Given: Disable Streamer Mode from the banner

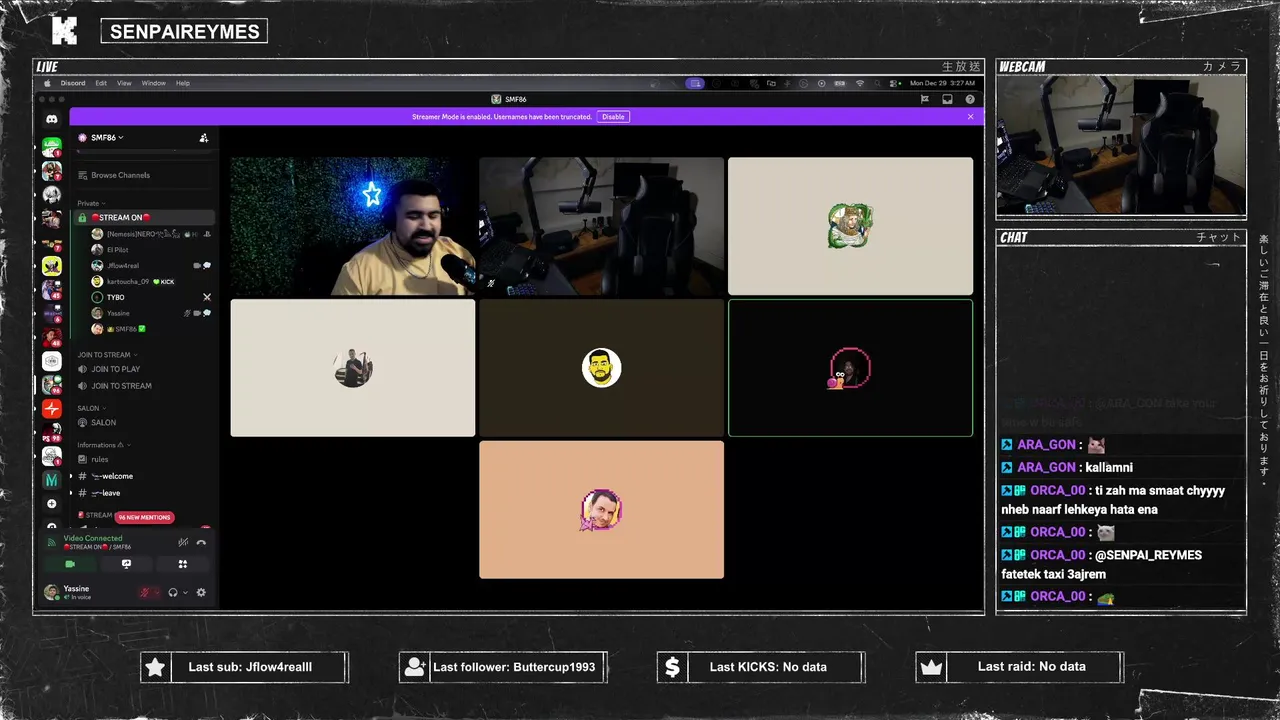Looking at the screenshot, I should (613, 117).
